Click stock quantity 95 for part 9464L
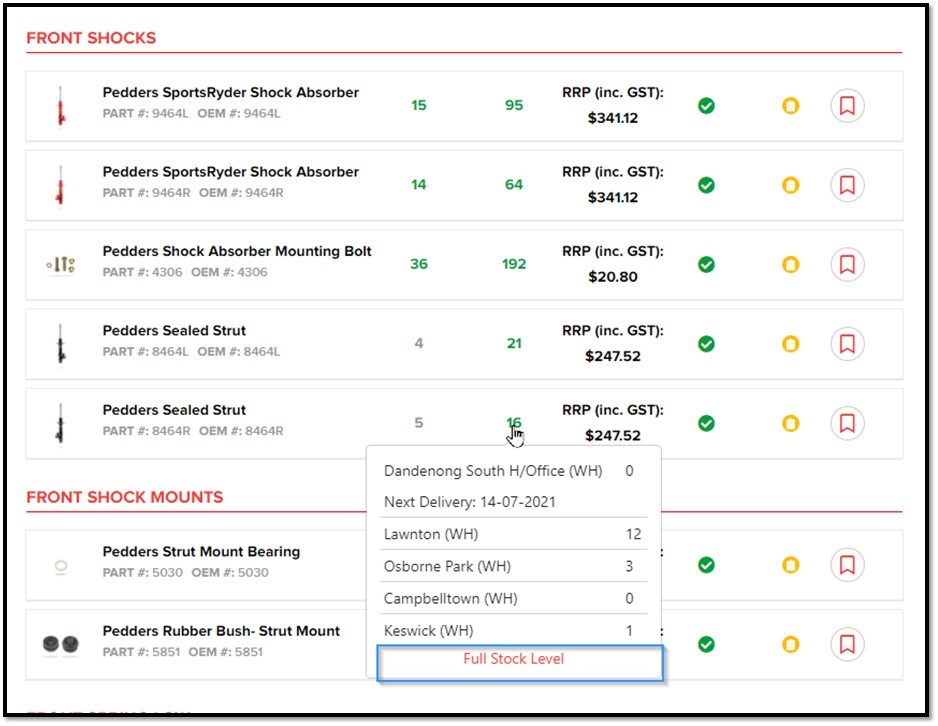The height and width of the screenshot is (726, 938). pyautogui.click(x=513, y=105)
